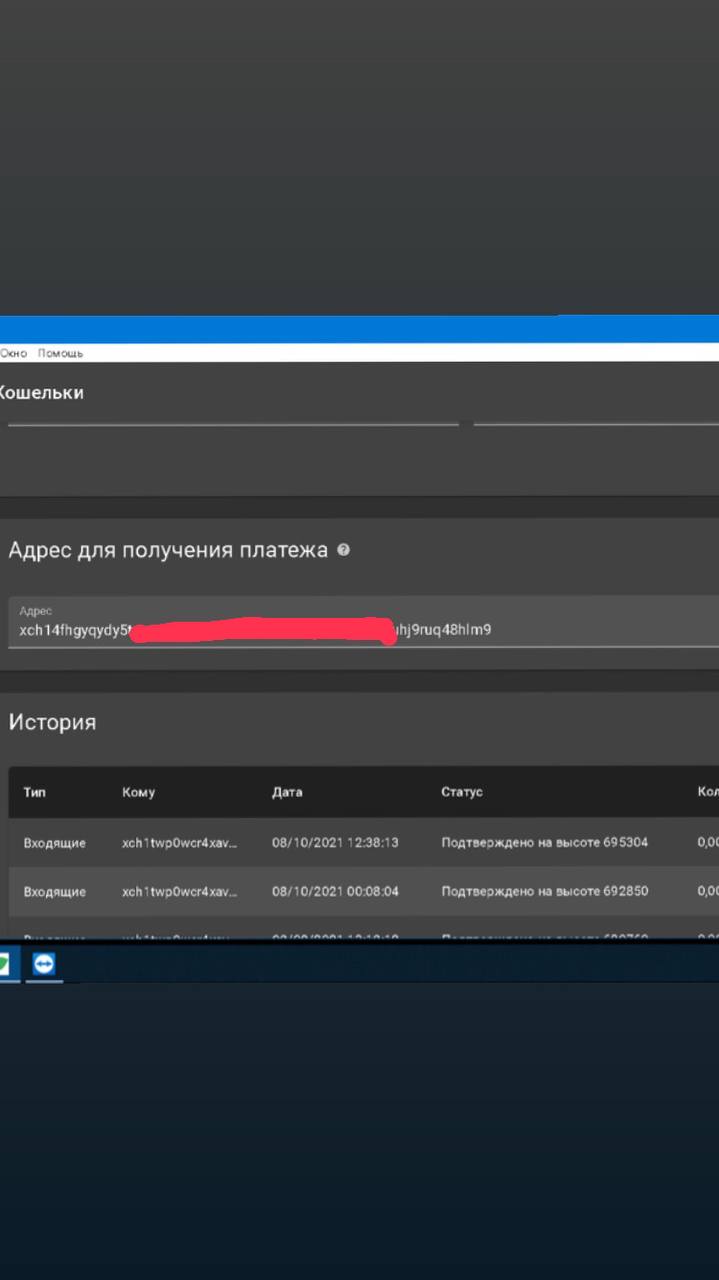The width and height of the screenshot is (719, 1280).
Task: Open the TeamViewer icon in the taskbar
Action: [44, 963]
